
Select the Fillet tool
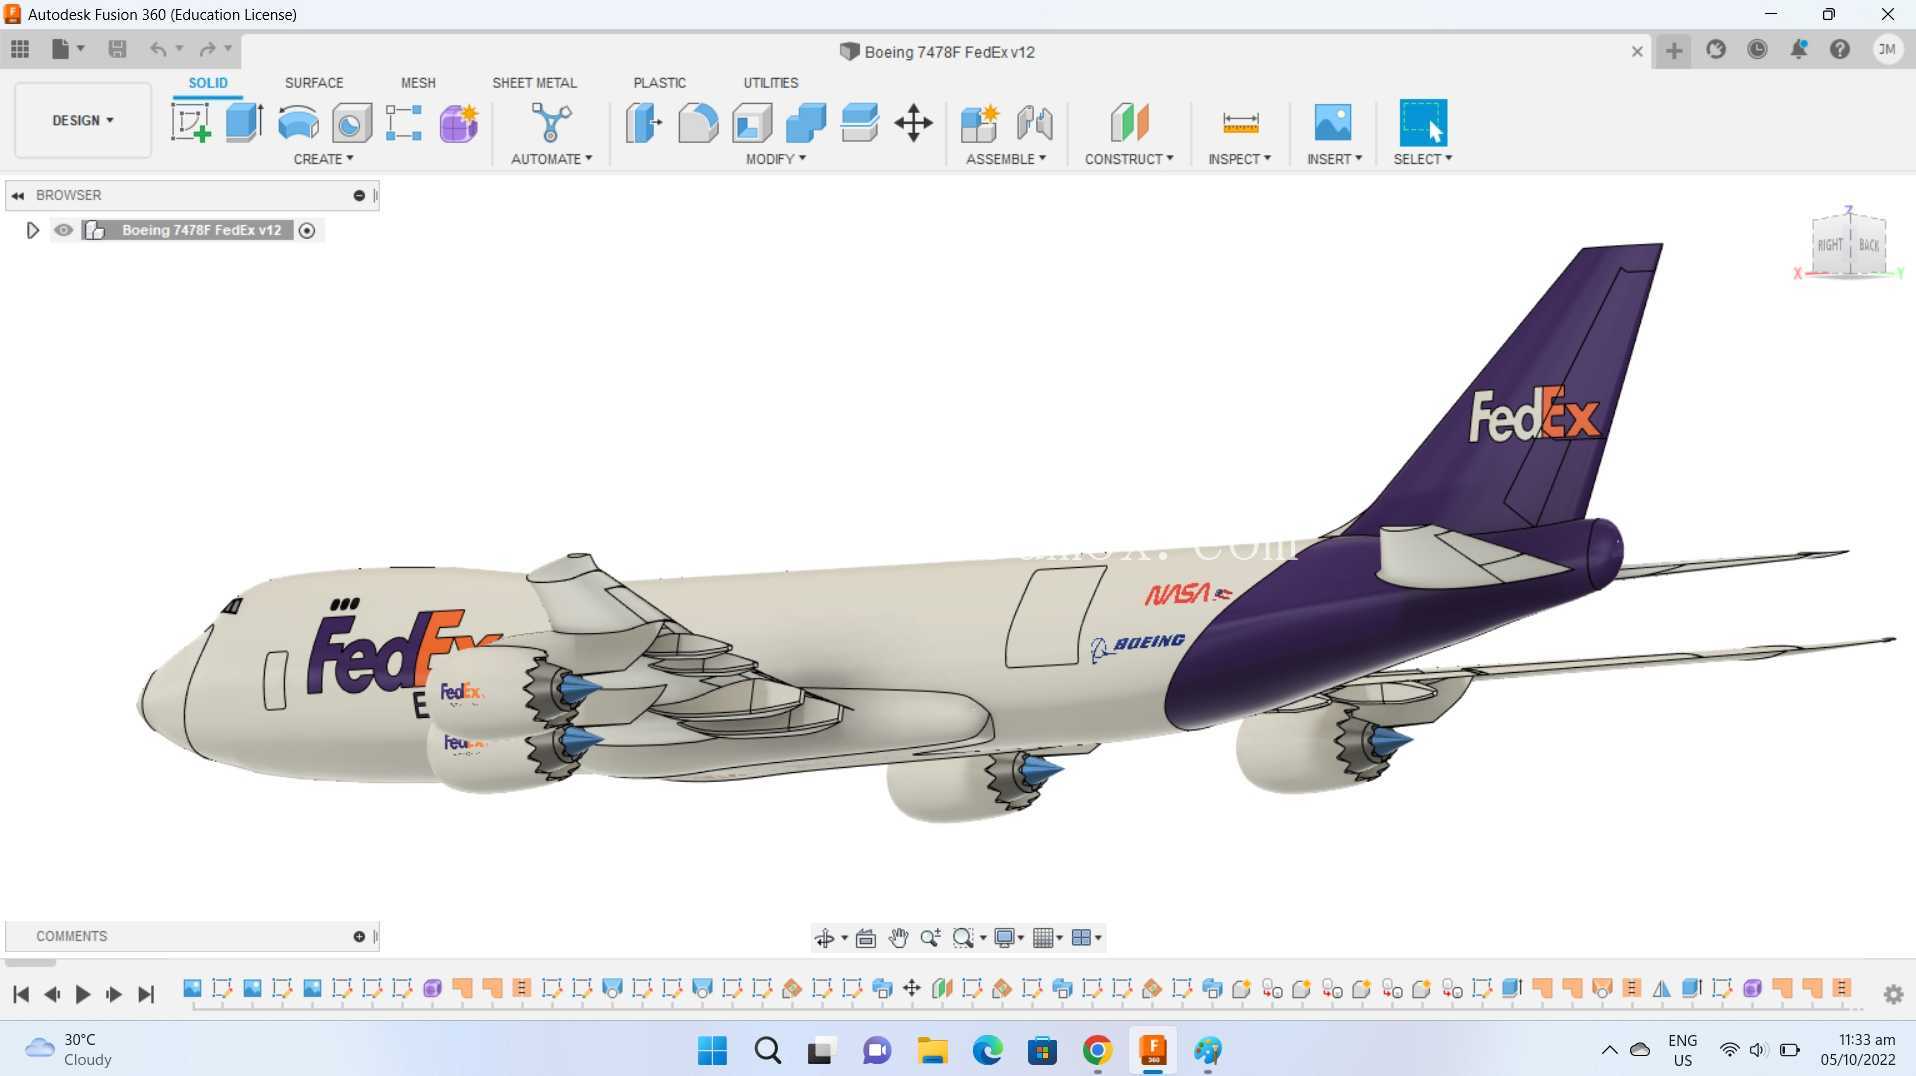(x=698, y=123)
